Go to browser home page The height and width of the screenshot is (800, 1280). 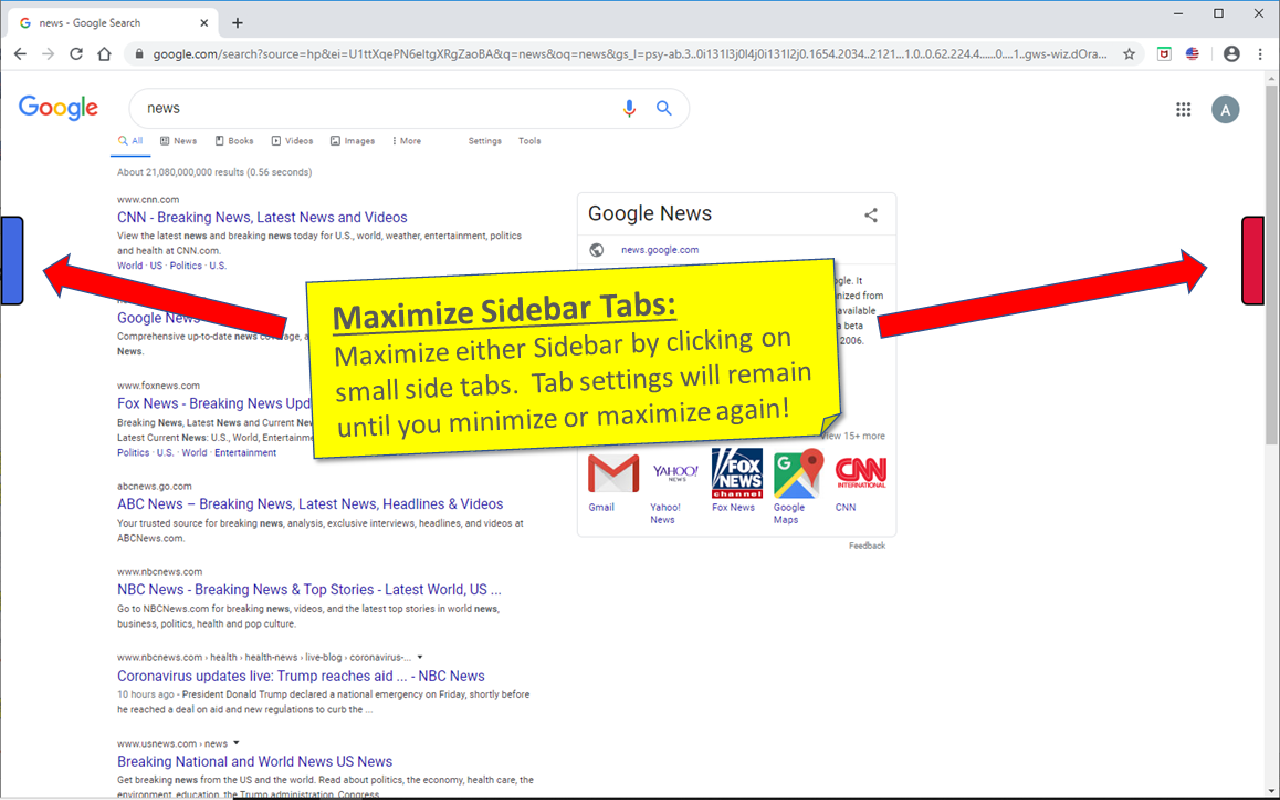[x=104, y=54]
